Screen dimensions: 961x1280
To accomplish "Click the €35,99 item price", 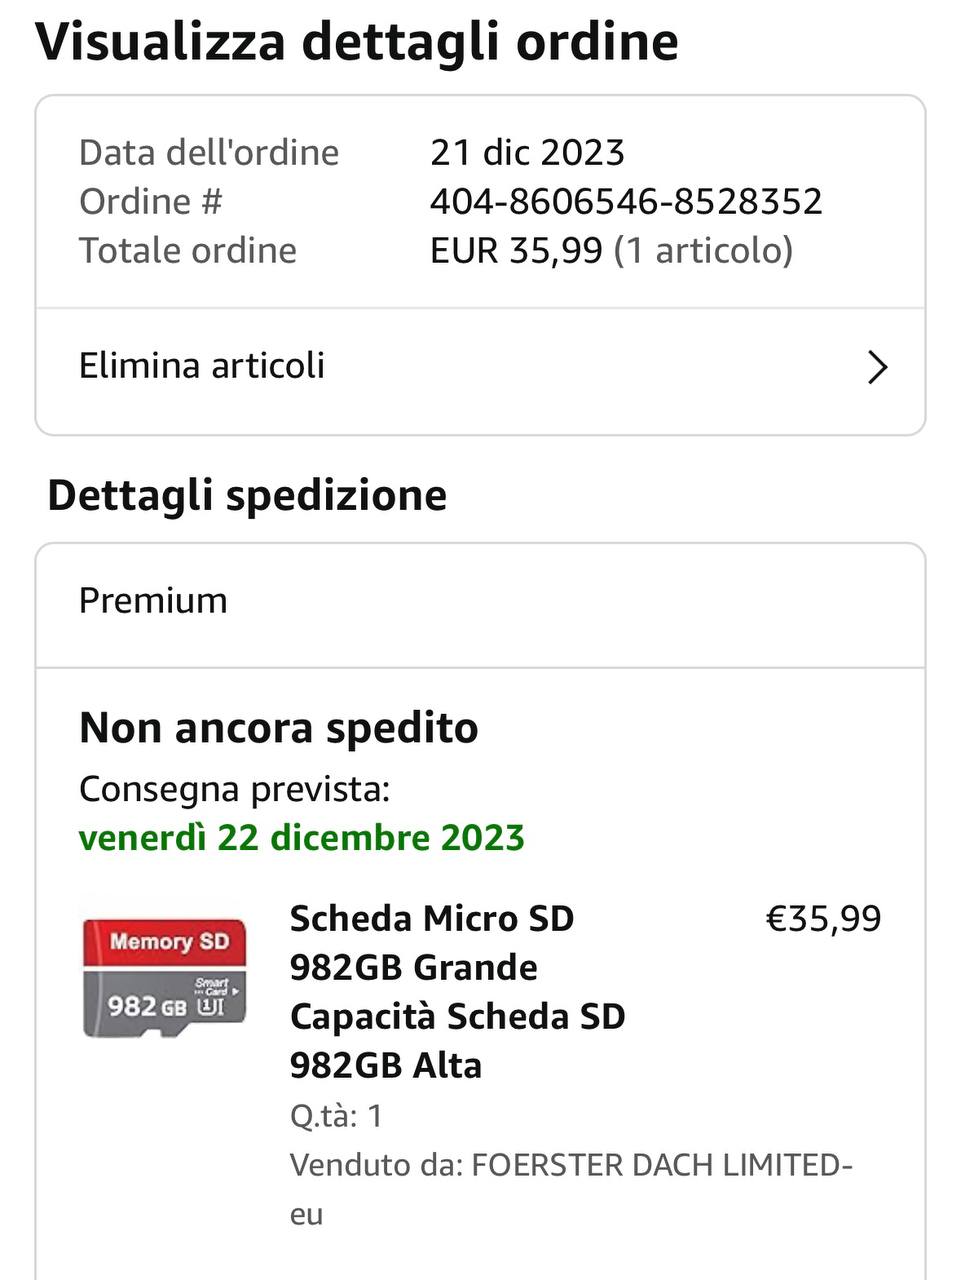I will [823, 918].
